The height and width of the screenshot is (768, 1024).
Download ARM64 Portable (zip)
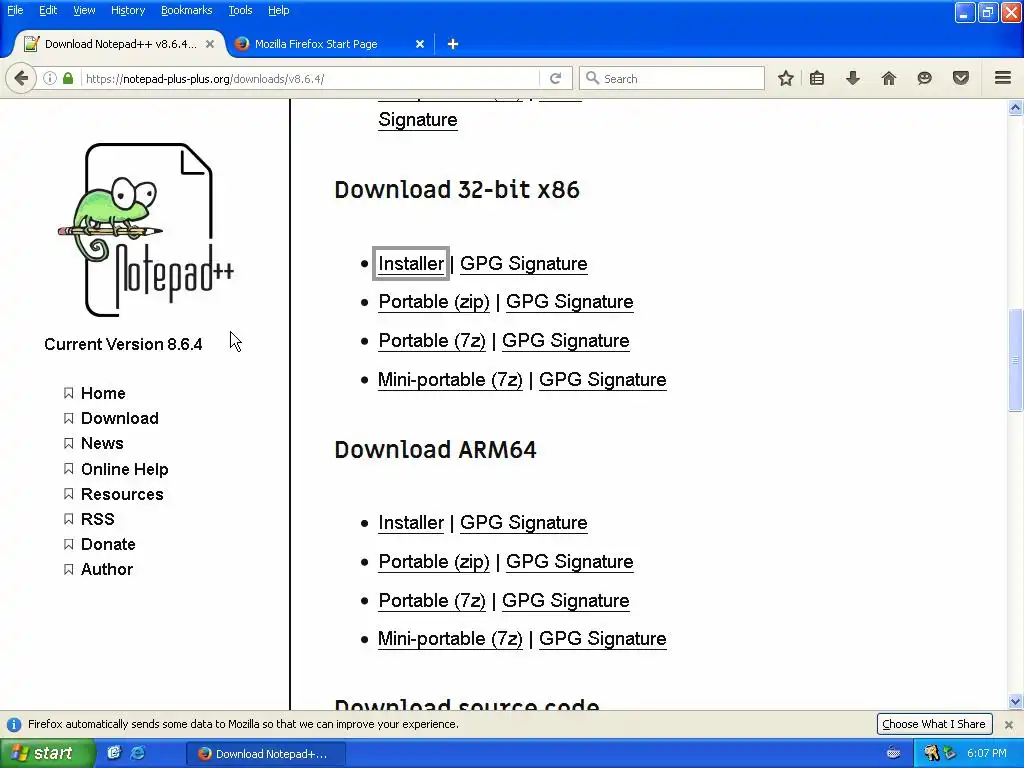click(x=434, y=562)
